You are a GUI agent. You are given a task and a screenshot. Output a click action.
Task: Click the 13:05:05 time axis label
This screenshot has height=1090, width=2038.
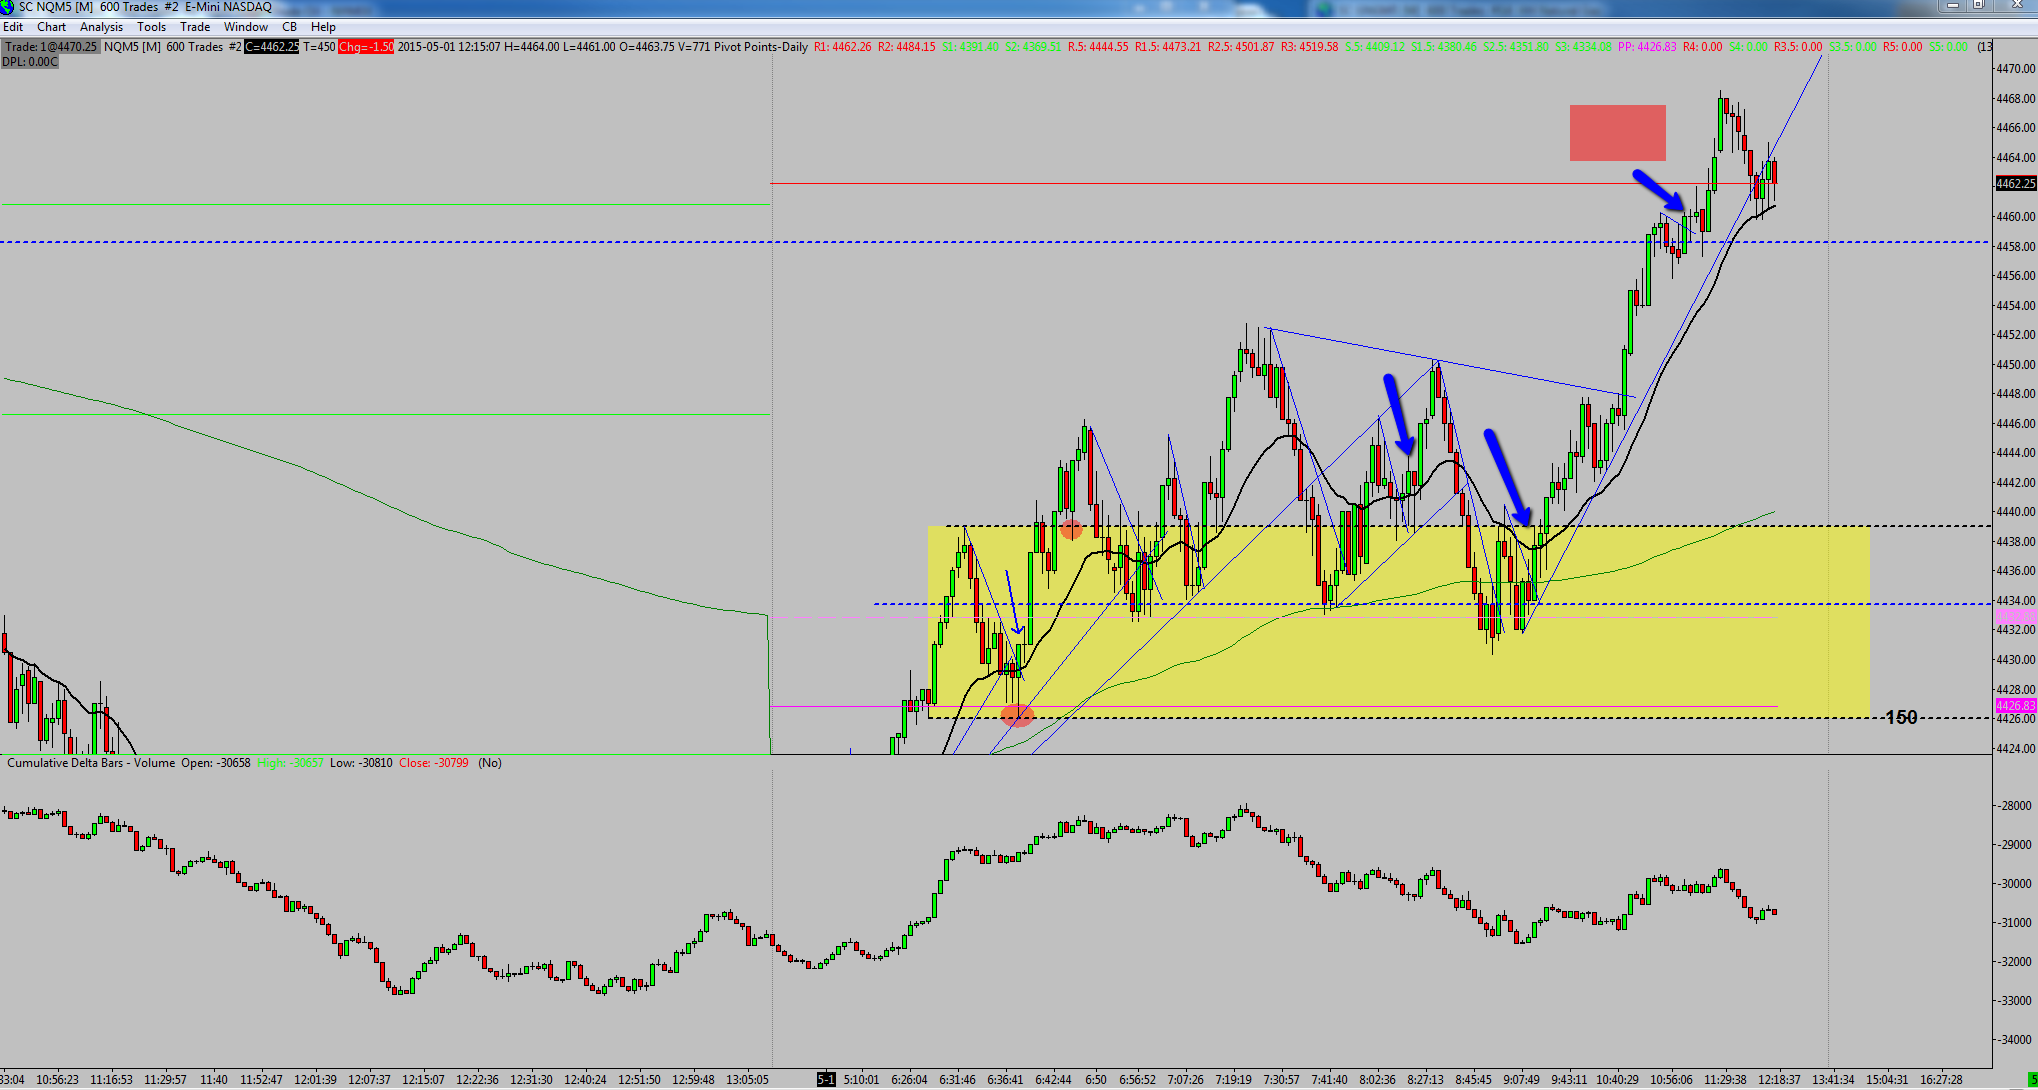pyautogui.click(x=748, y=1080)
